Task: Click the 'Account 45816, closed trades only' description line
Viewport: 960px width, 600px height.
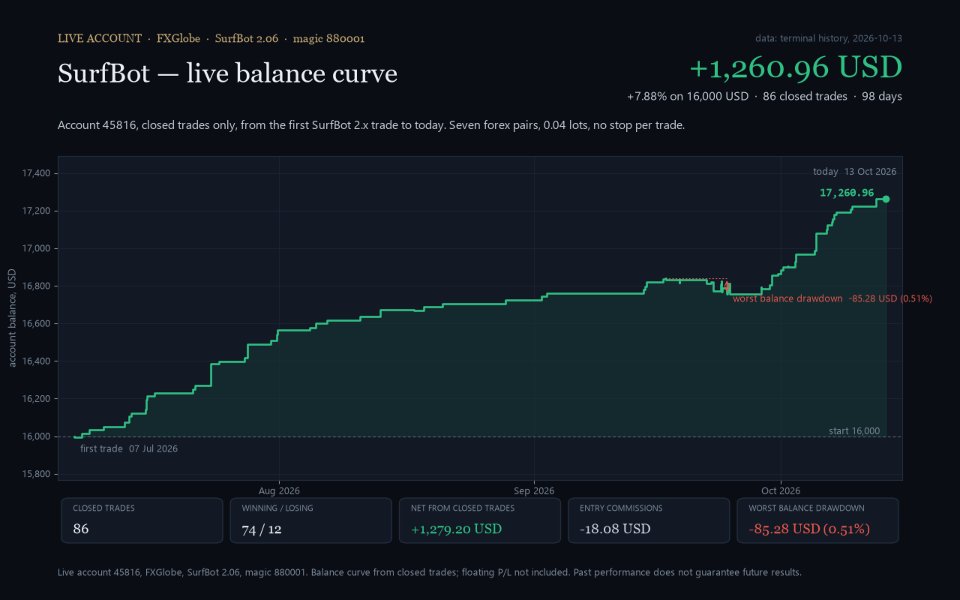Action: point(371,125)
